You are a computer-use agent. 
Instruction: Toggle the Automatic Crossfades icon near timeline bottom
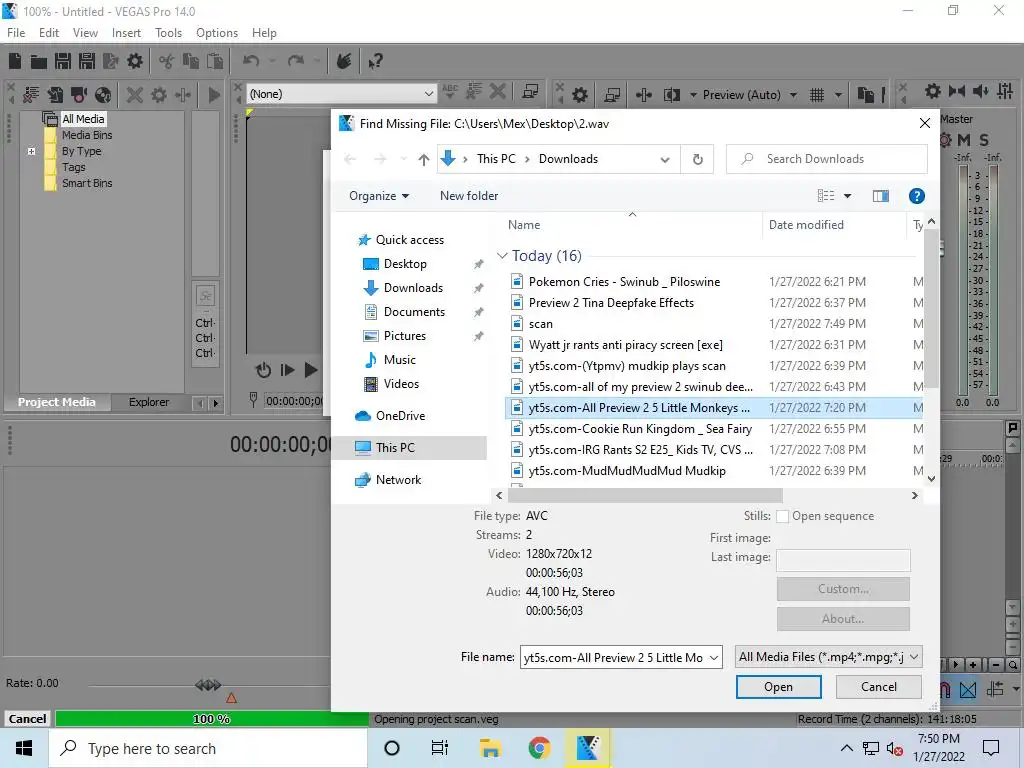click(x=968, y=689)
